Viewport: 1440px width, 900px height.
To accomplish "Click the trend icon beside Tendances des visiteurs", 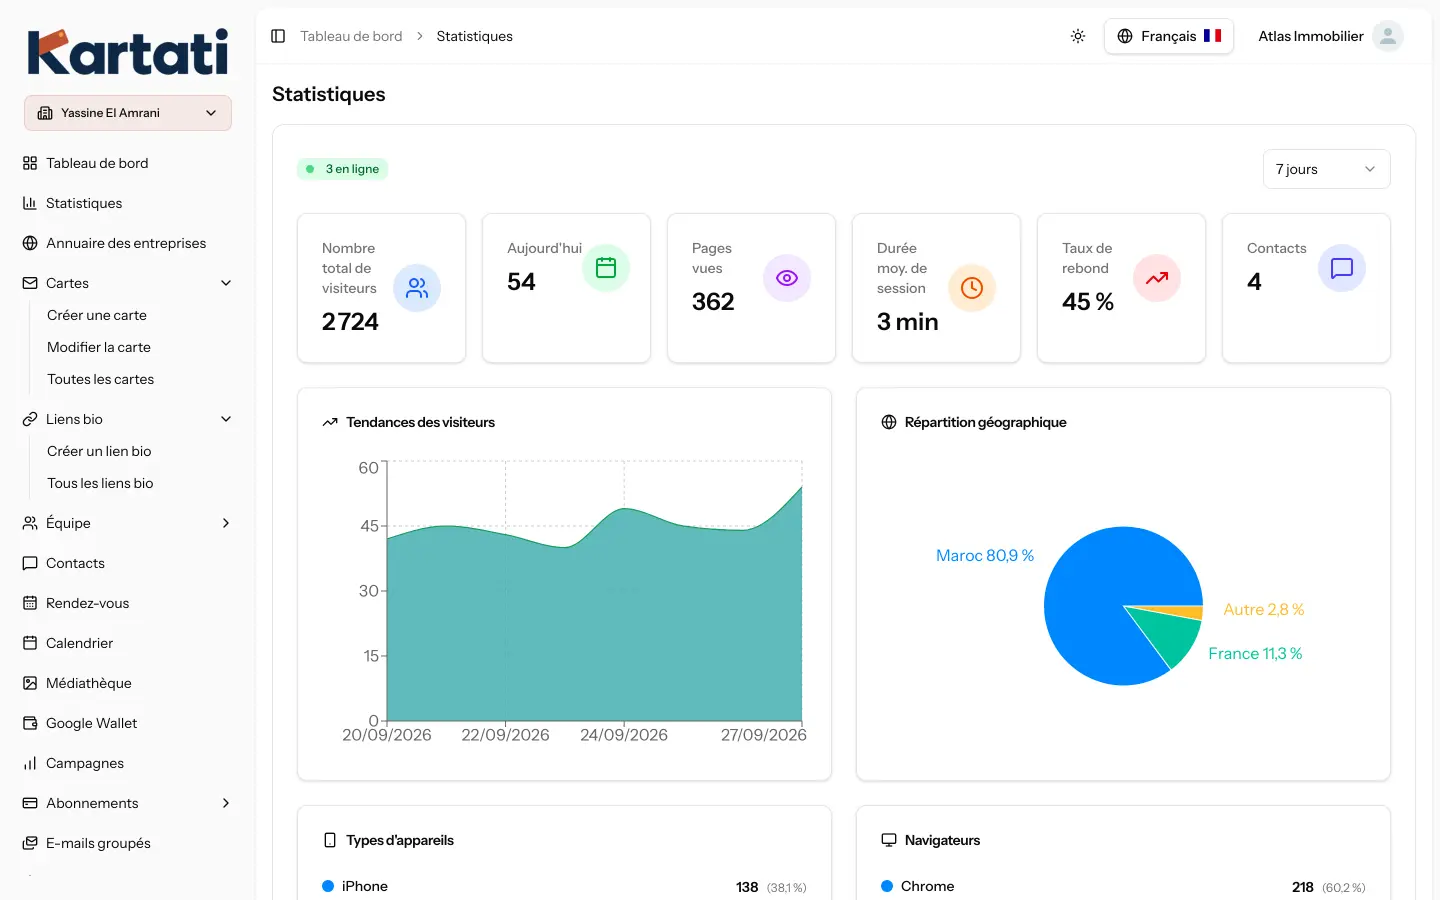I will point(330,422).
